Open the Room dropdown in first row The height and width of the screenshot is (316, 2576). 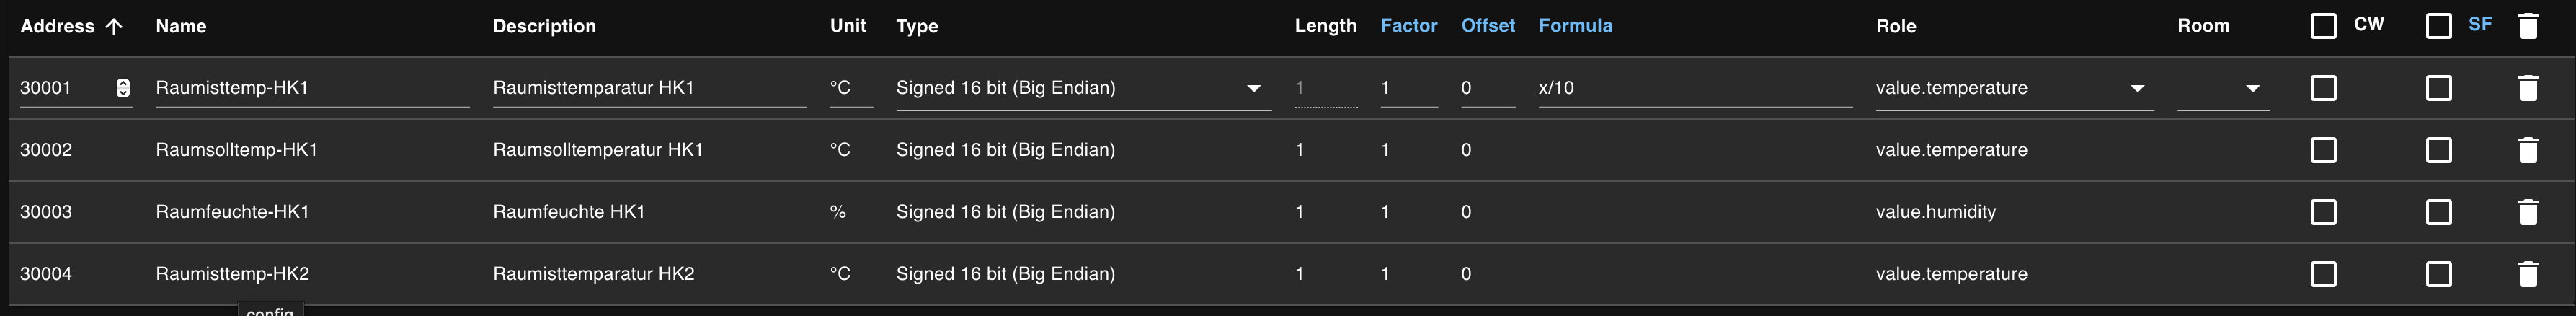click(2252, 88)
